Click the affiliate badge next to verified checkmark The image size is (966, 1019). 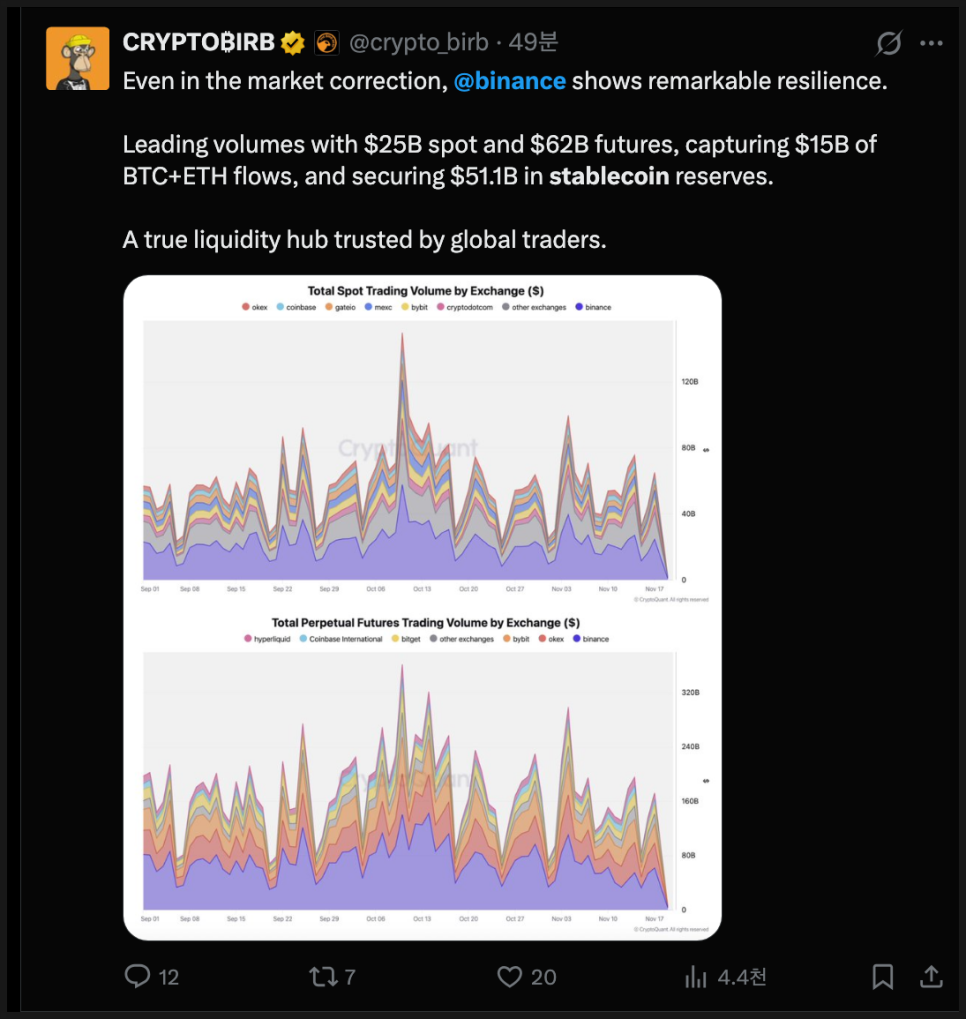tap(326, 42)
